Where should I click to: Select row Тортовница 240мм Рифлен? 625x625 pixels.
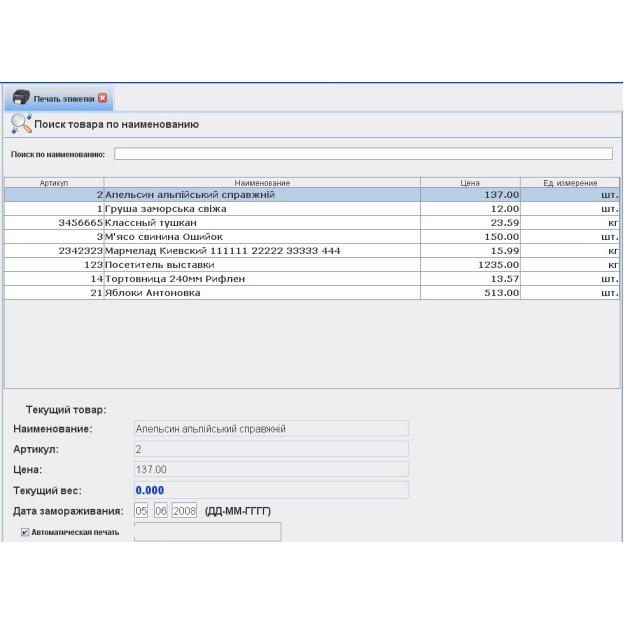pos(312,279)
